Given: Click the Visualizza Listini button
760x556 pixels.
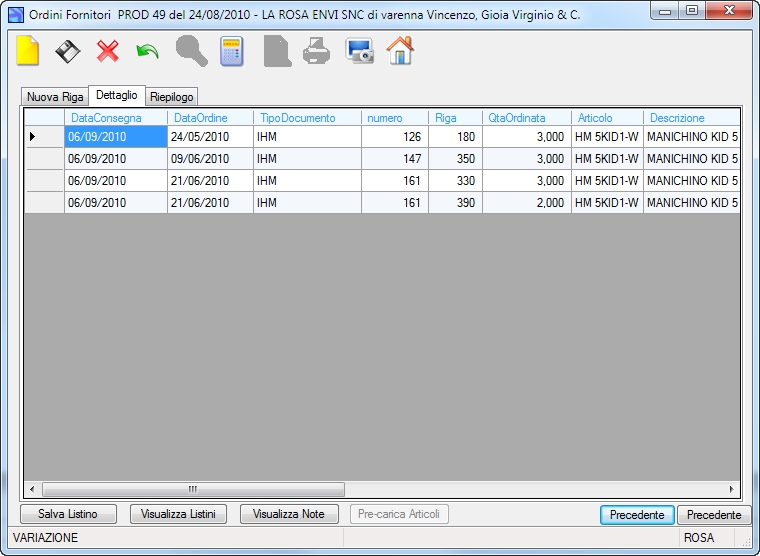Looking at the screenshot, I should click(x=178, y=514).
